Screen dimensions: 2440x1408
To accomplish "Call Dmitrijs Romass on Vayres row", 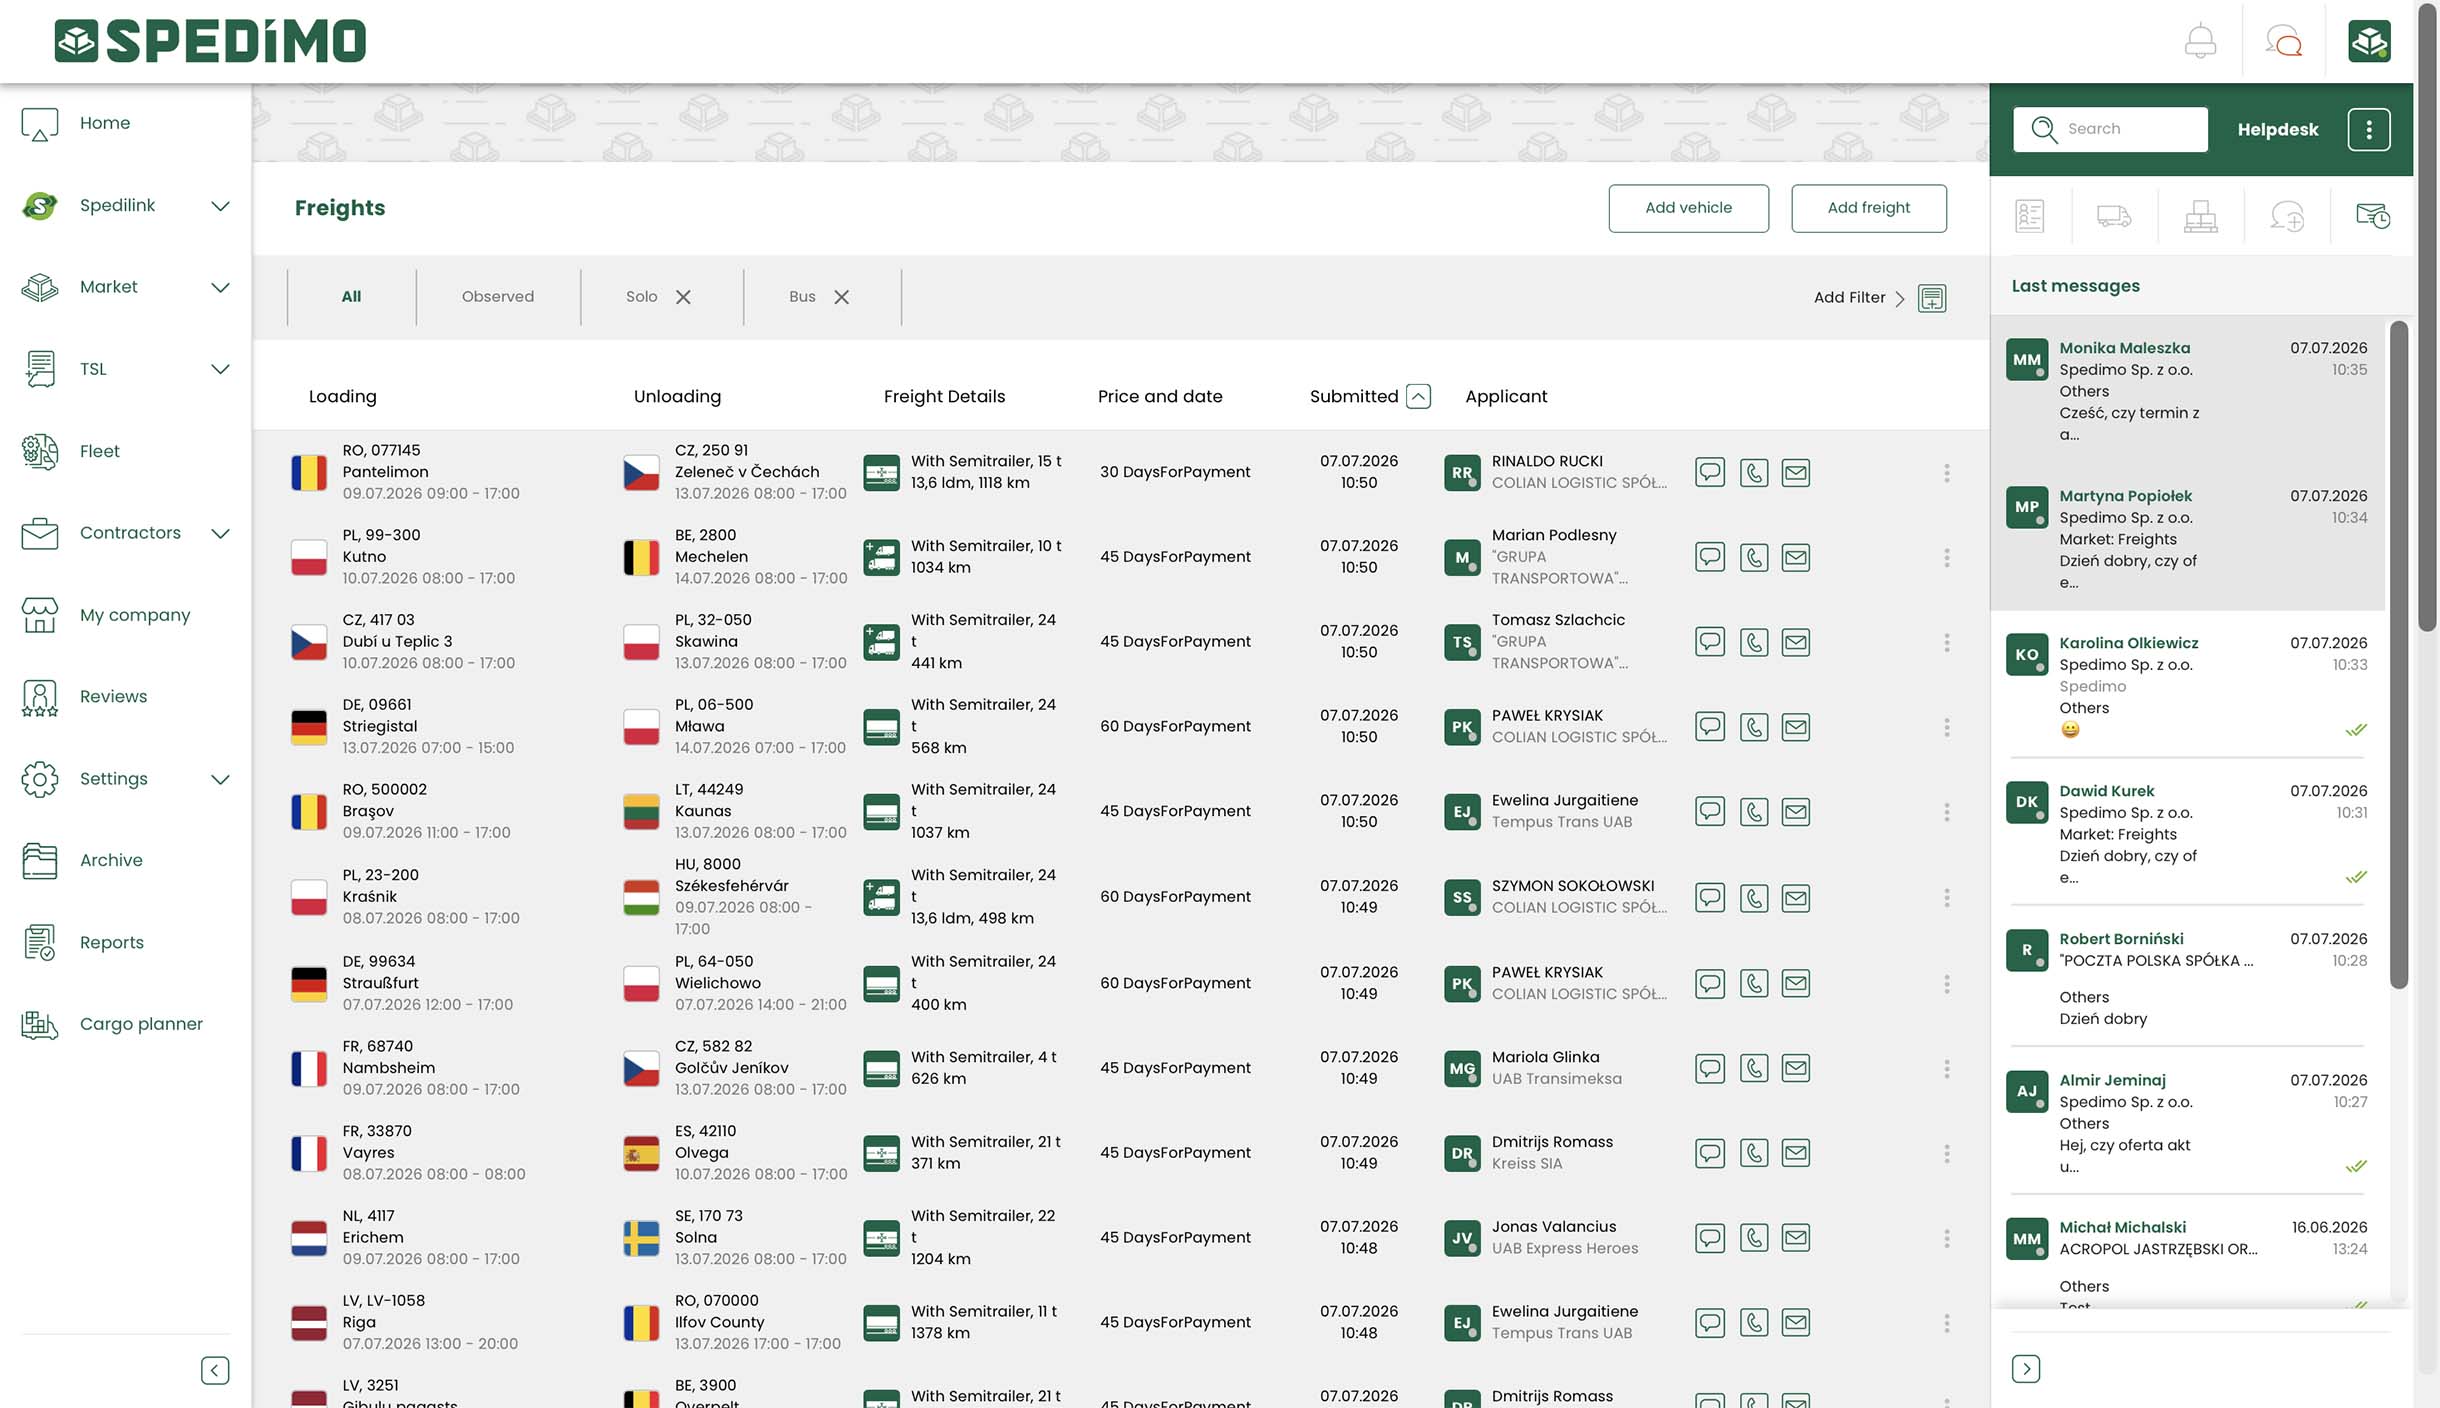I will click(x=1754, y=1153).
